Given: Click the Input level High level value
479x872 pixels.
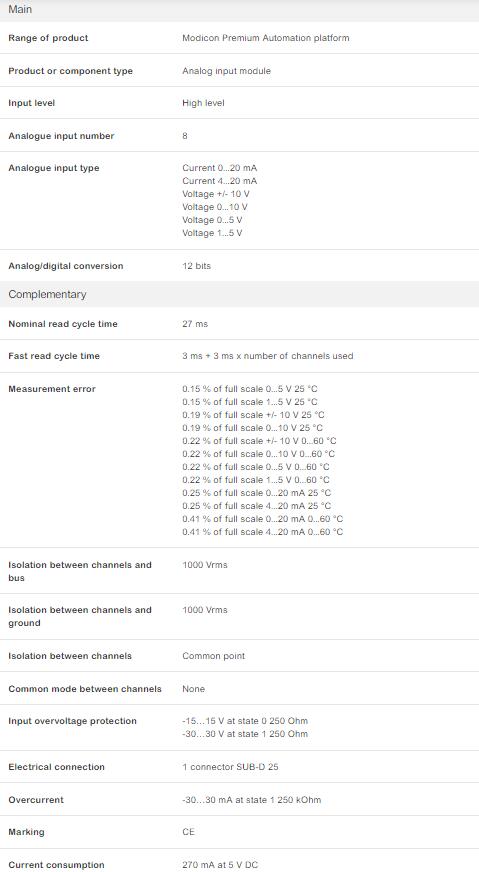Looking at the screenshot, I should [203, 103].
